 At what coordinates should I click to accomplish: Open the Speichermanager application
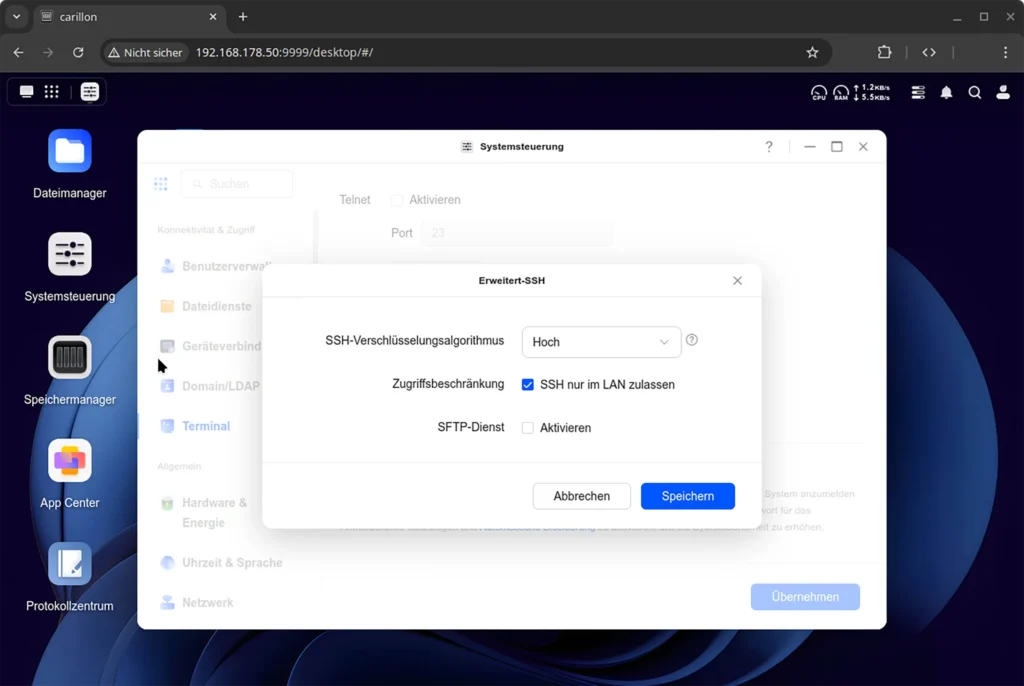[x=68, y=358]
